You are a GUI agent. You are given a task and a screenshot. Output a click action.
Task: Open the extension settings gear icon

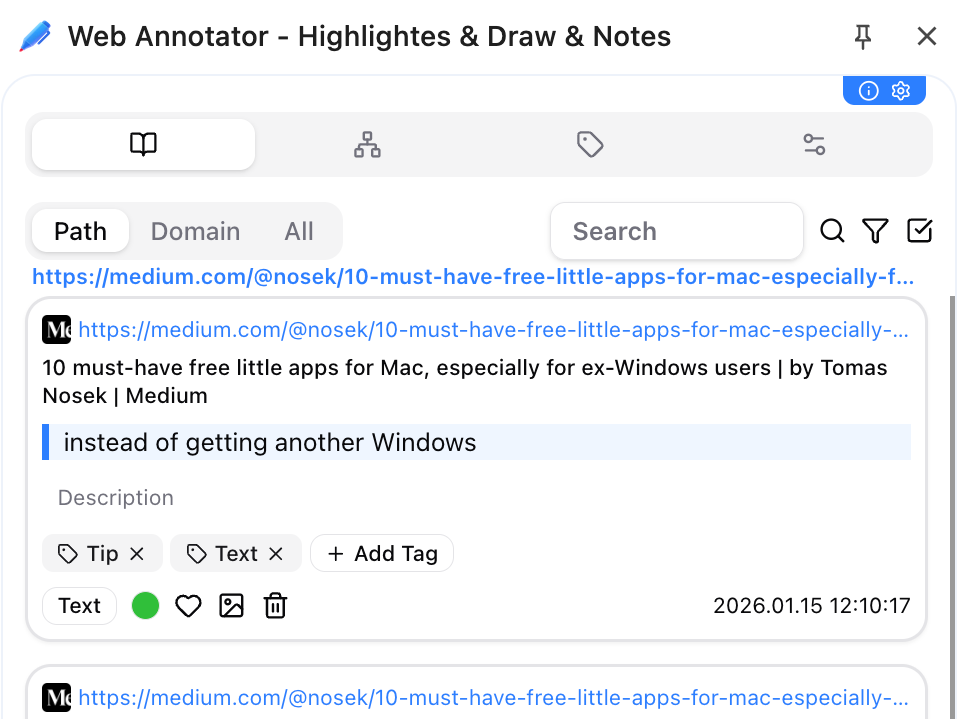click(x=901, y=90)
